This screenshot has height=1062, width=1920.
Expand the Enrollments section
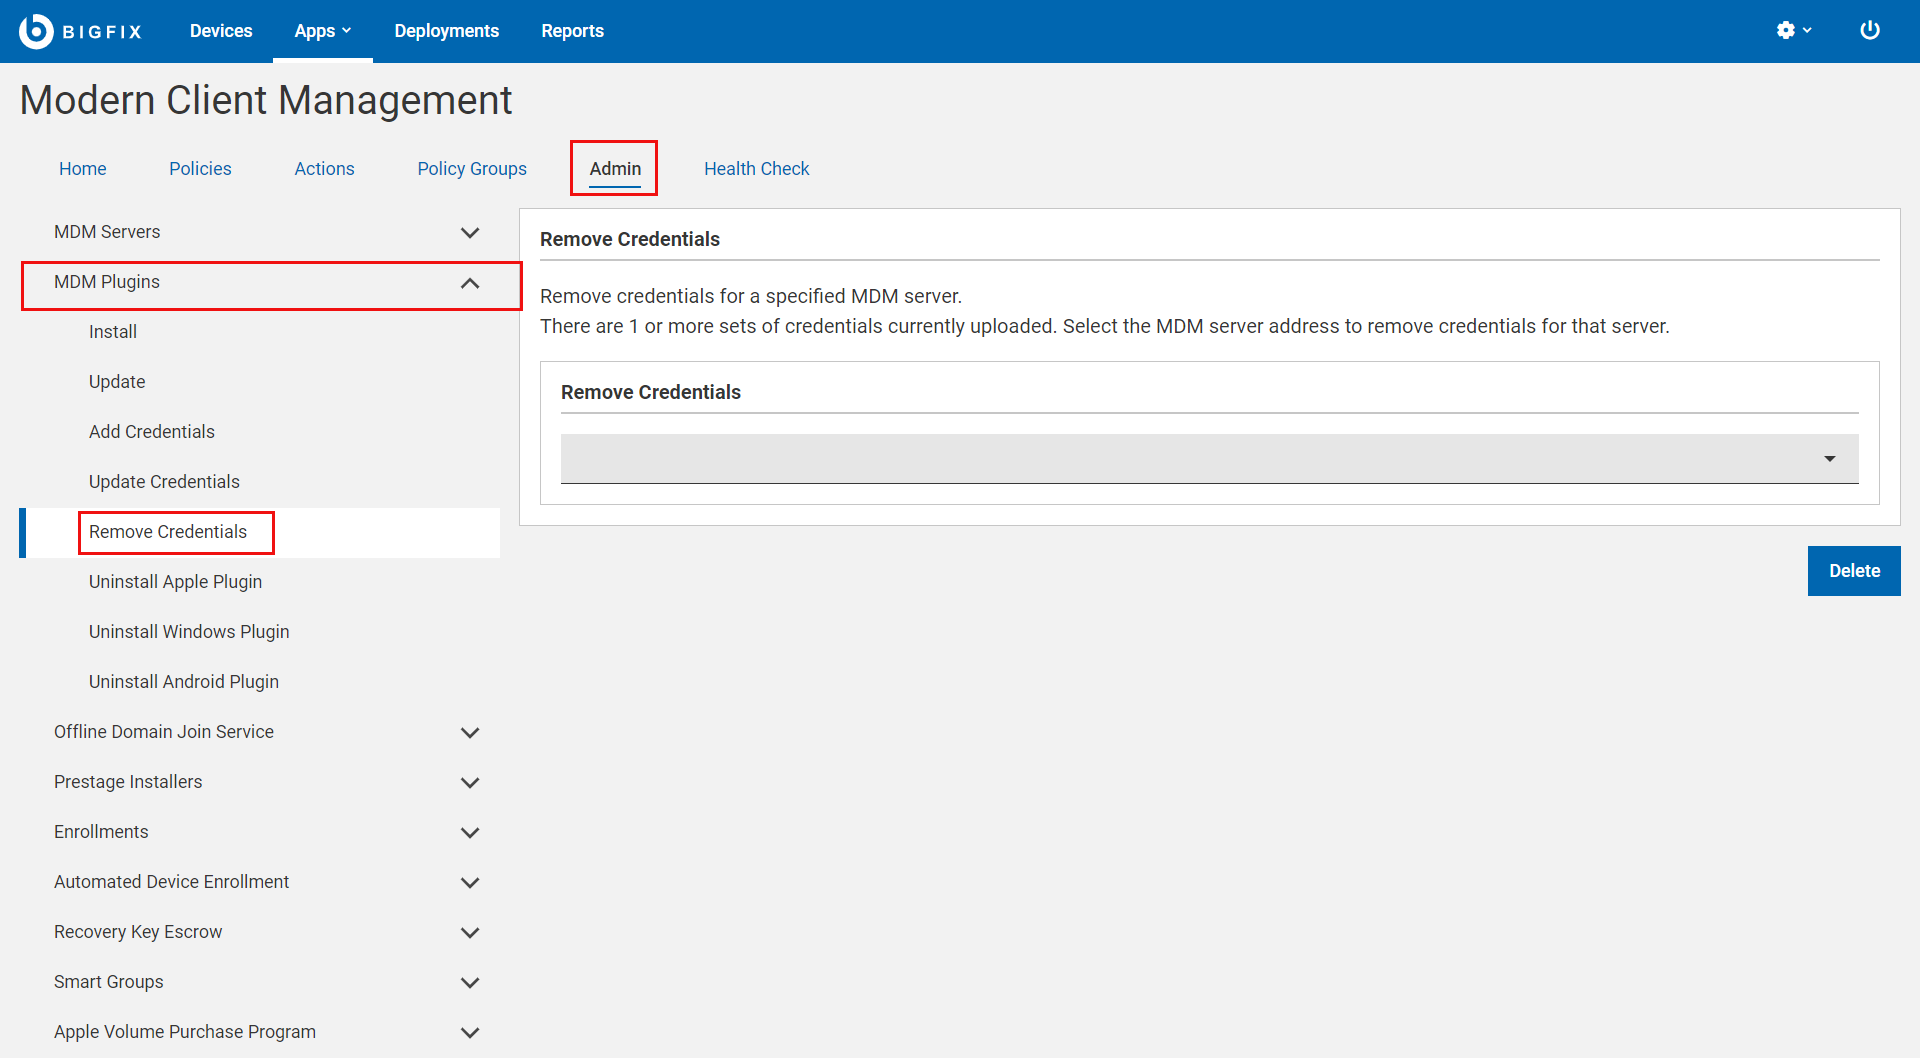click(x=469, y=833)
